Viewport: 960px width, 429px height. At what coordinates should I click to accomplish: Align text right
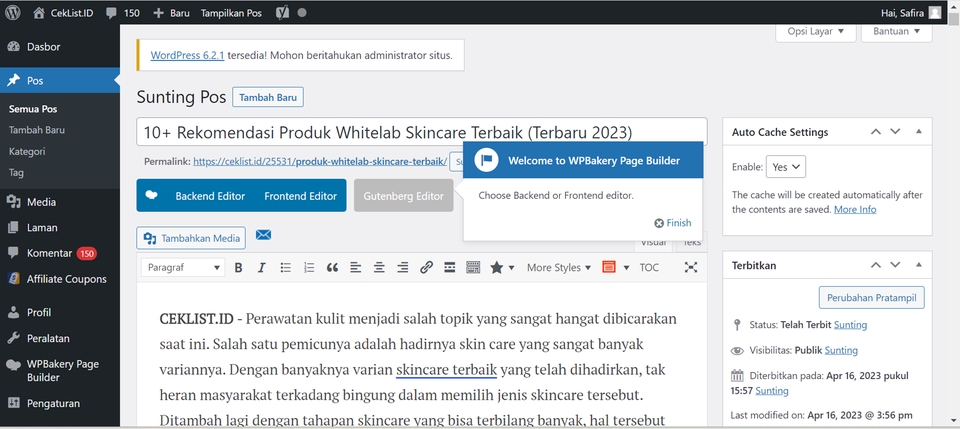coord(403,267)
